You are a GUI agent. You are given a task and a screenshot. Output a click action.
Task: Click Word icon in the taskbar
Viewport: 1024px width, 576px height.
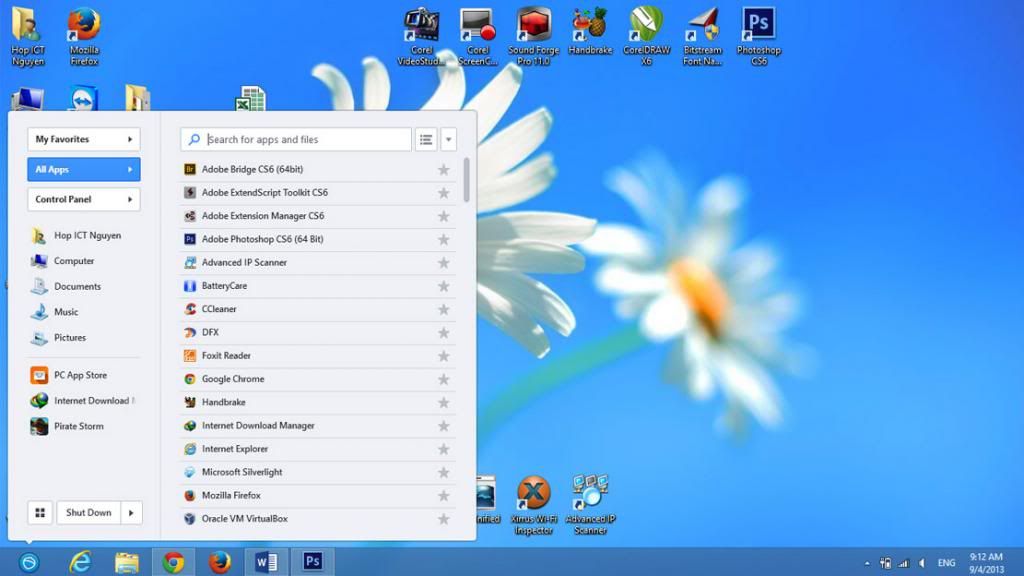coord(266,562)
